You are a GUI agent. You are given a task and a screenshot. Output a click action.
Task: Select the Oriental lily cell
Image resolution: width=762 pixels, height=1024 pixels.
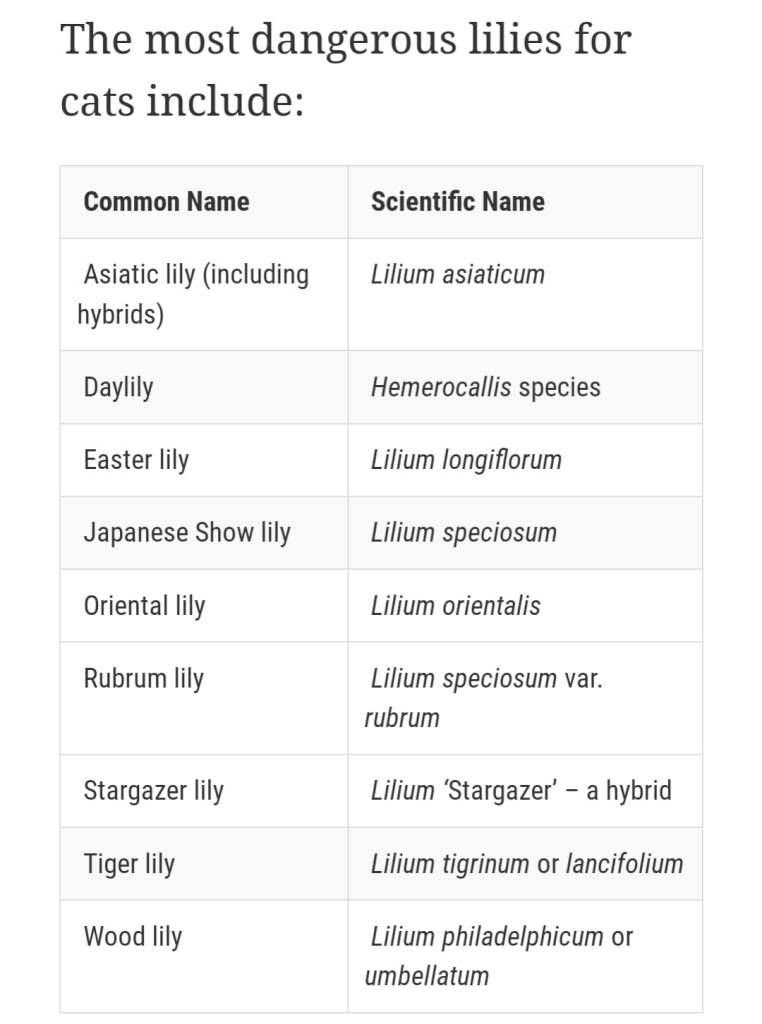tap(144, 606)
